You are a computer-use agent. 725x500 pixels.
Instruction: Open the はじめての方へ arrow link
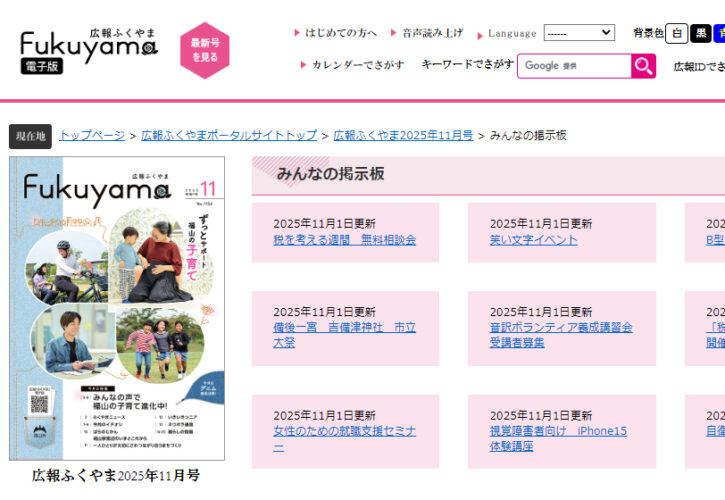pyautogui.click(x=336, y=33)
